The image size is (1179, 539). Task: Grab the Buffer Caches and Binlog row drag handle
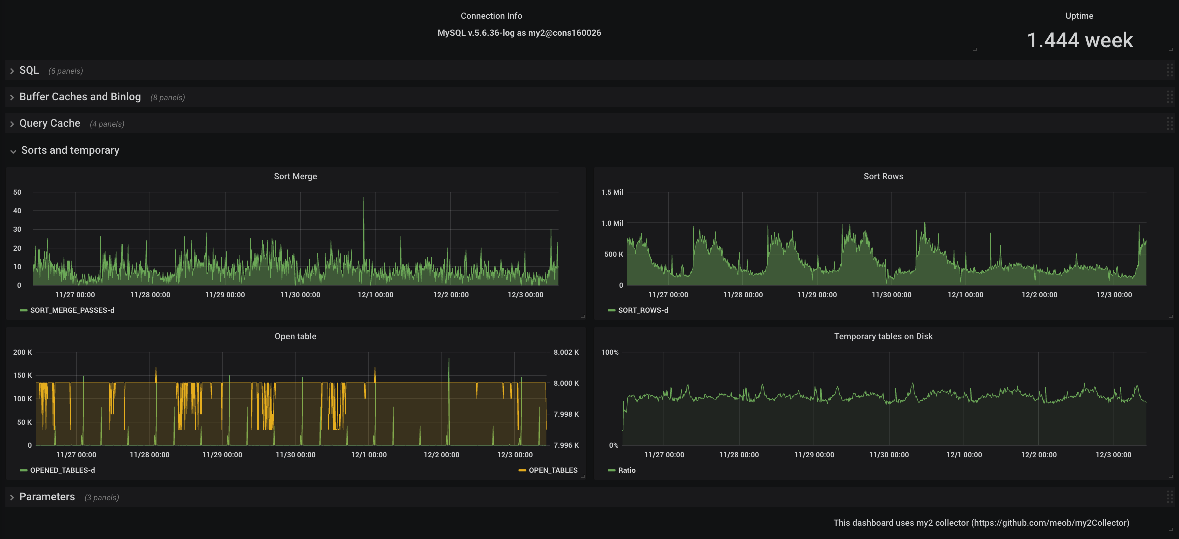coord(1169,97)
